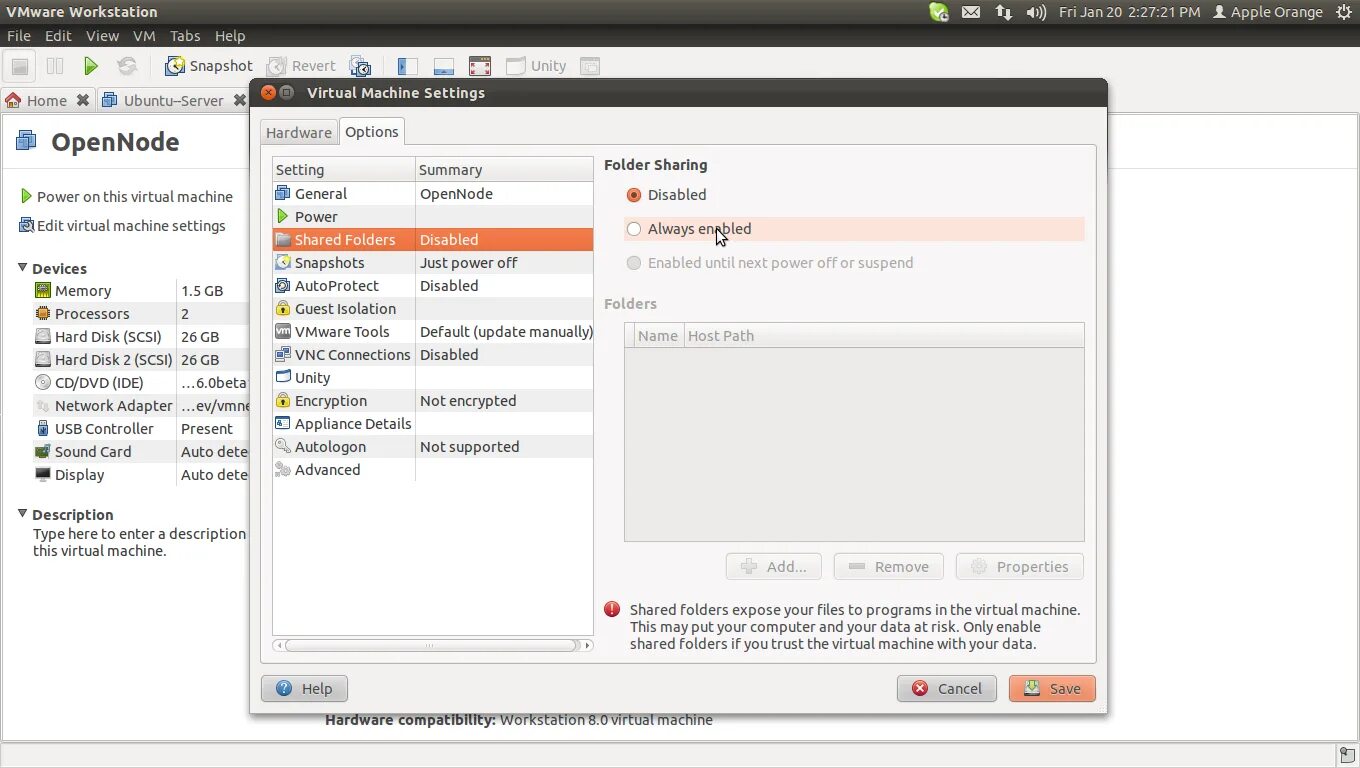Select Memory device in OpenNode window
The height and width of the screenshot is (768, 1360).
140,291
